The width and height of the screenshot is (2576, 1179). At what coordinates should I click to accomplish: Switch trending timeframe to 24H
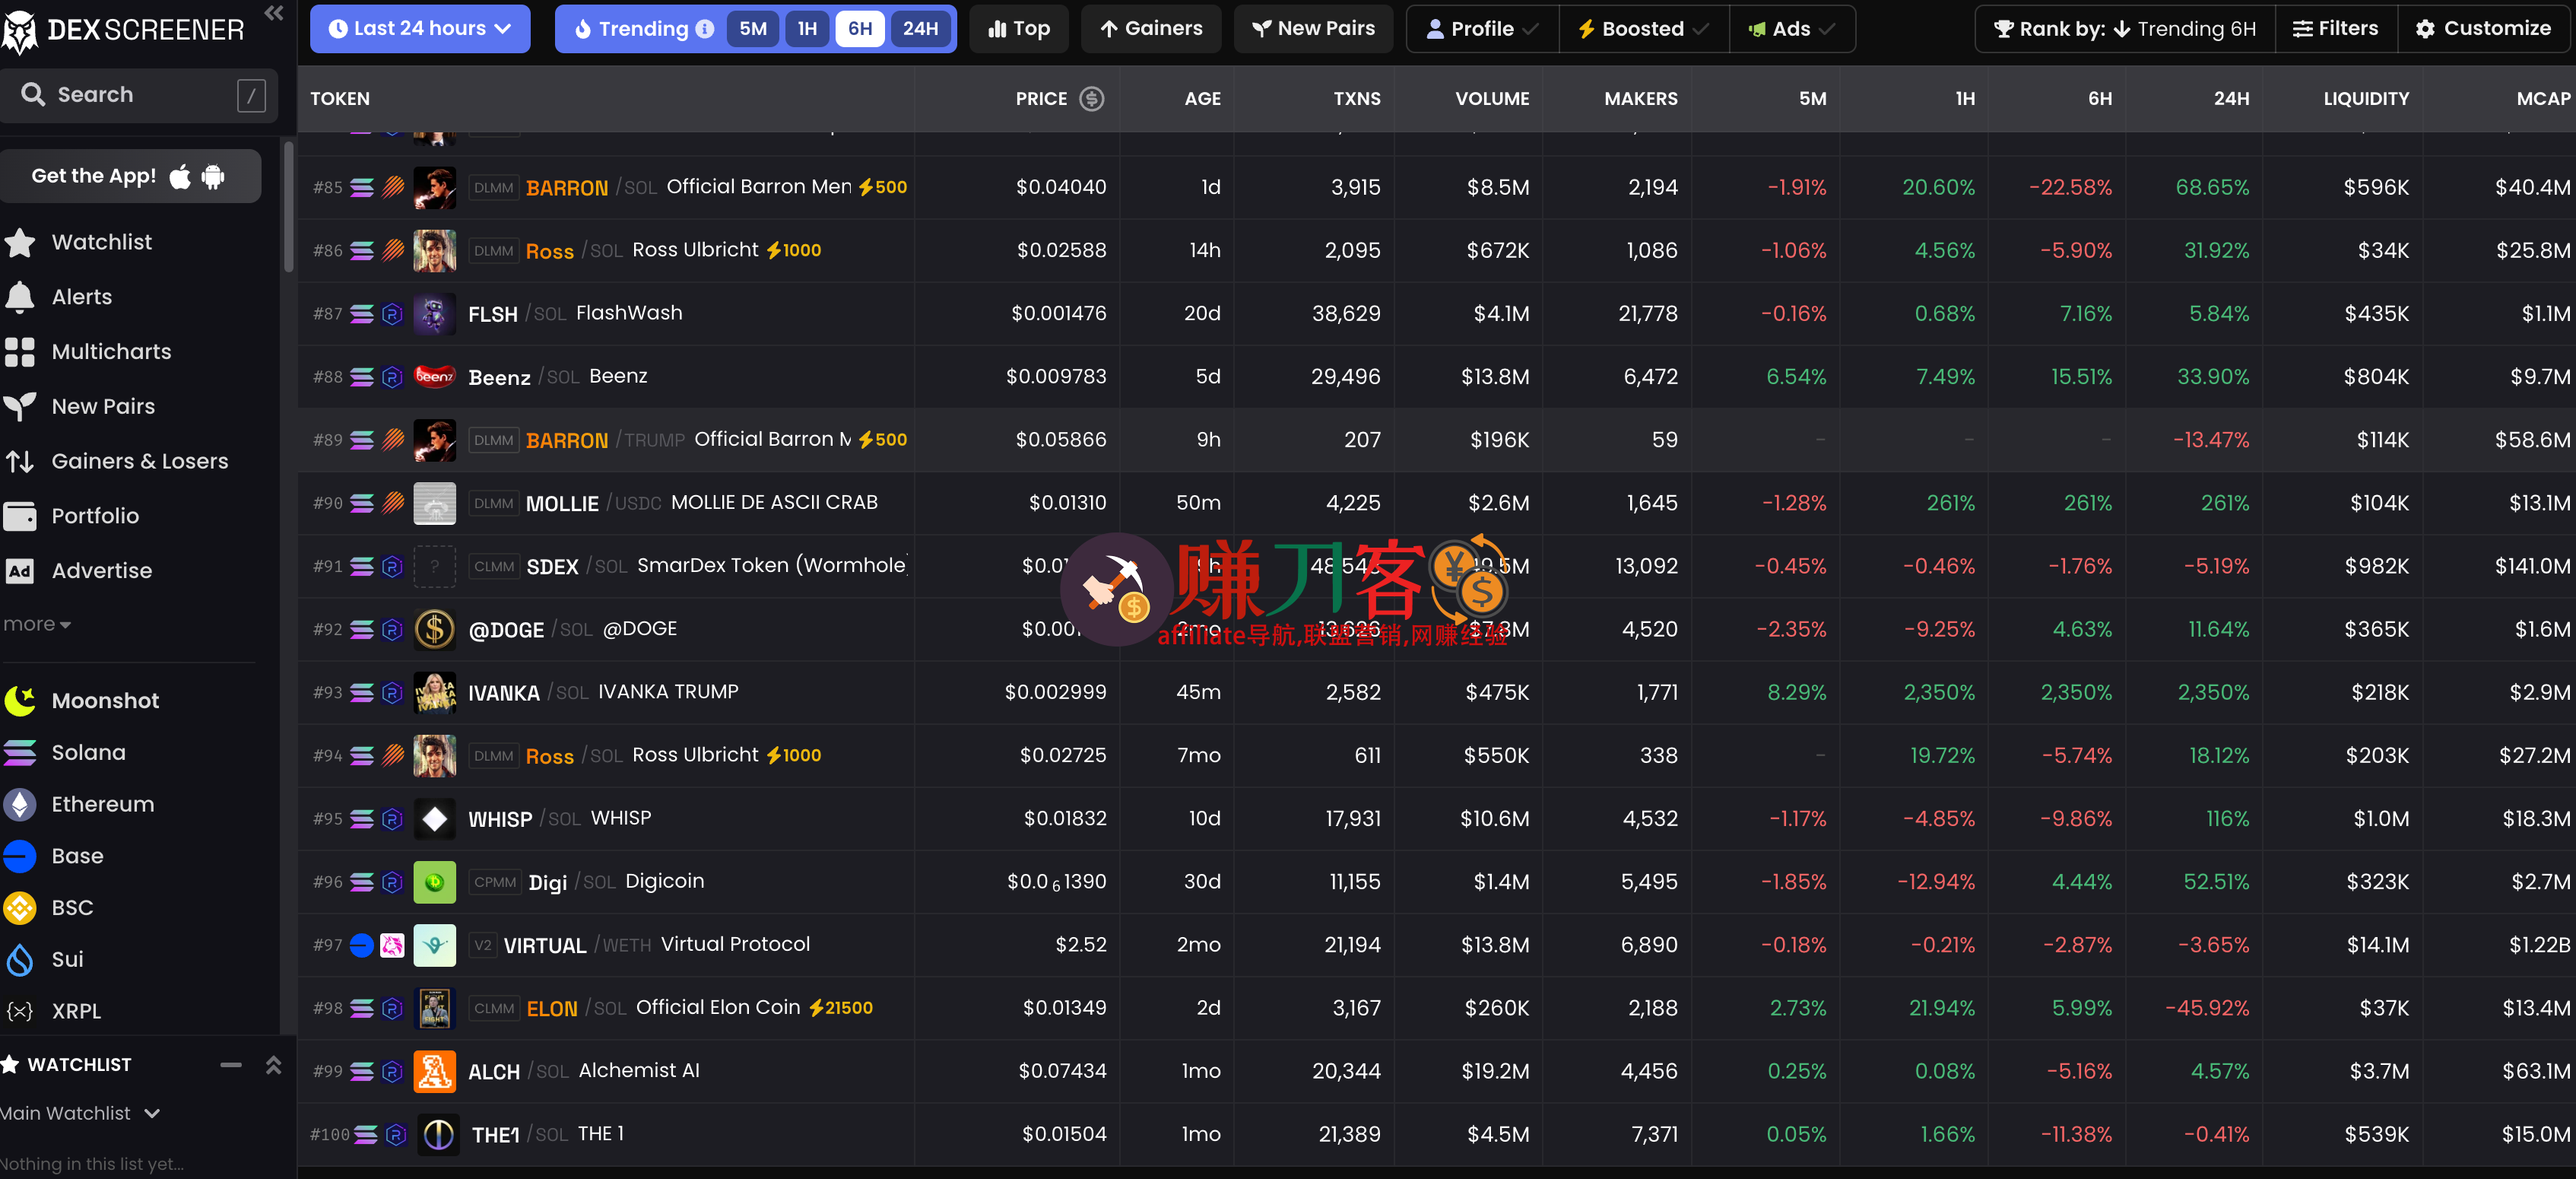click(920, 29)
